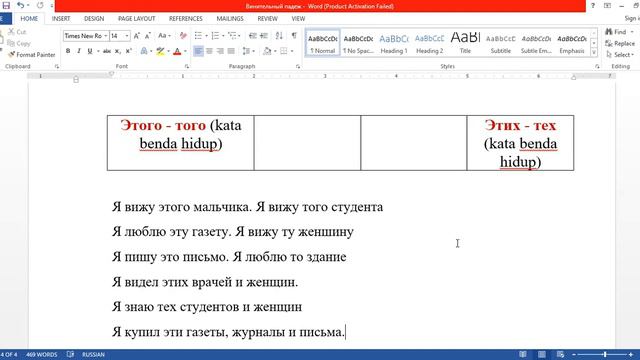Viewport: 640px width, 360px height.
Task: Clear all formatting with the eraser icon
Action: point(183,36)
